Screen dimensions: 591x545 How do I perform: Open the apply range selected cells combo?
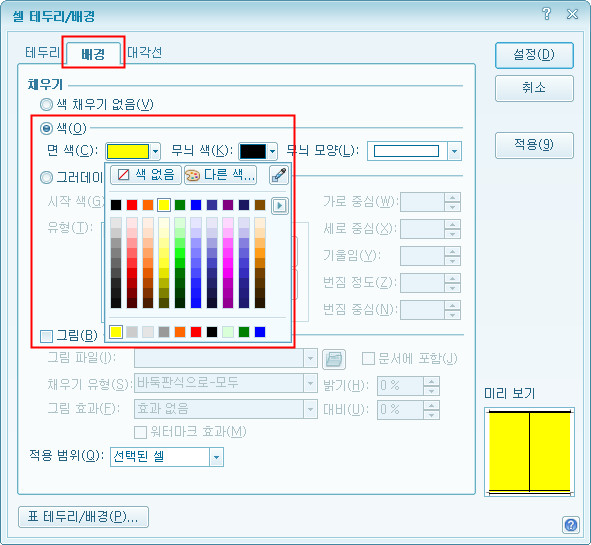(167, 457)
